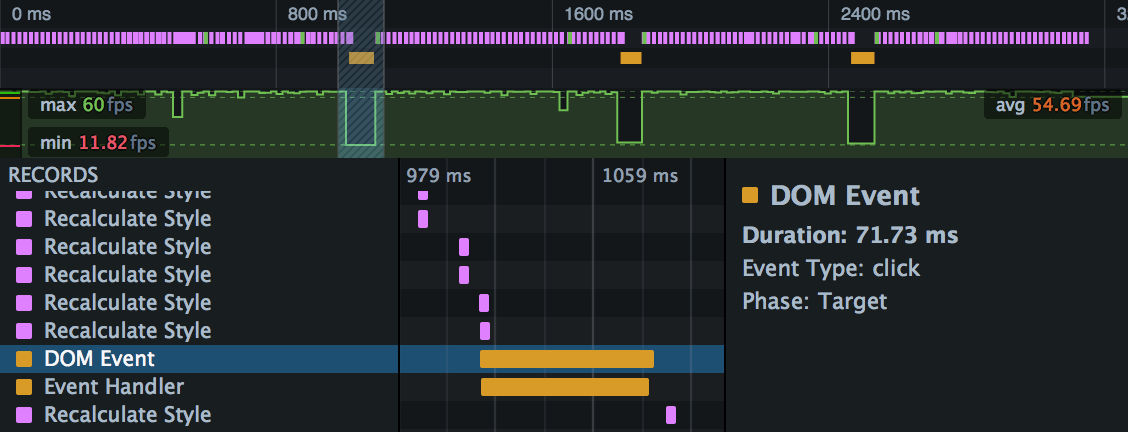Click the RECORDS column header

[x=53, y=175]
